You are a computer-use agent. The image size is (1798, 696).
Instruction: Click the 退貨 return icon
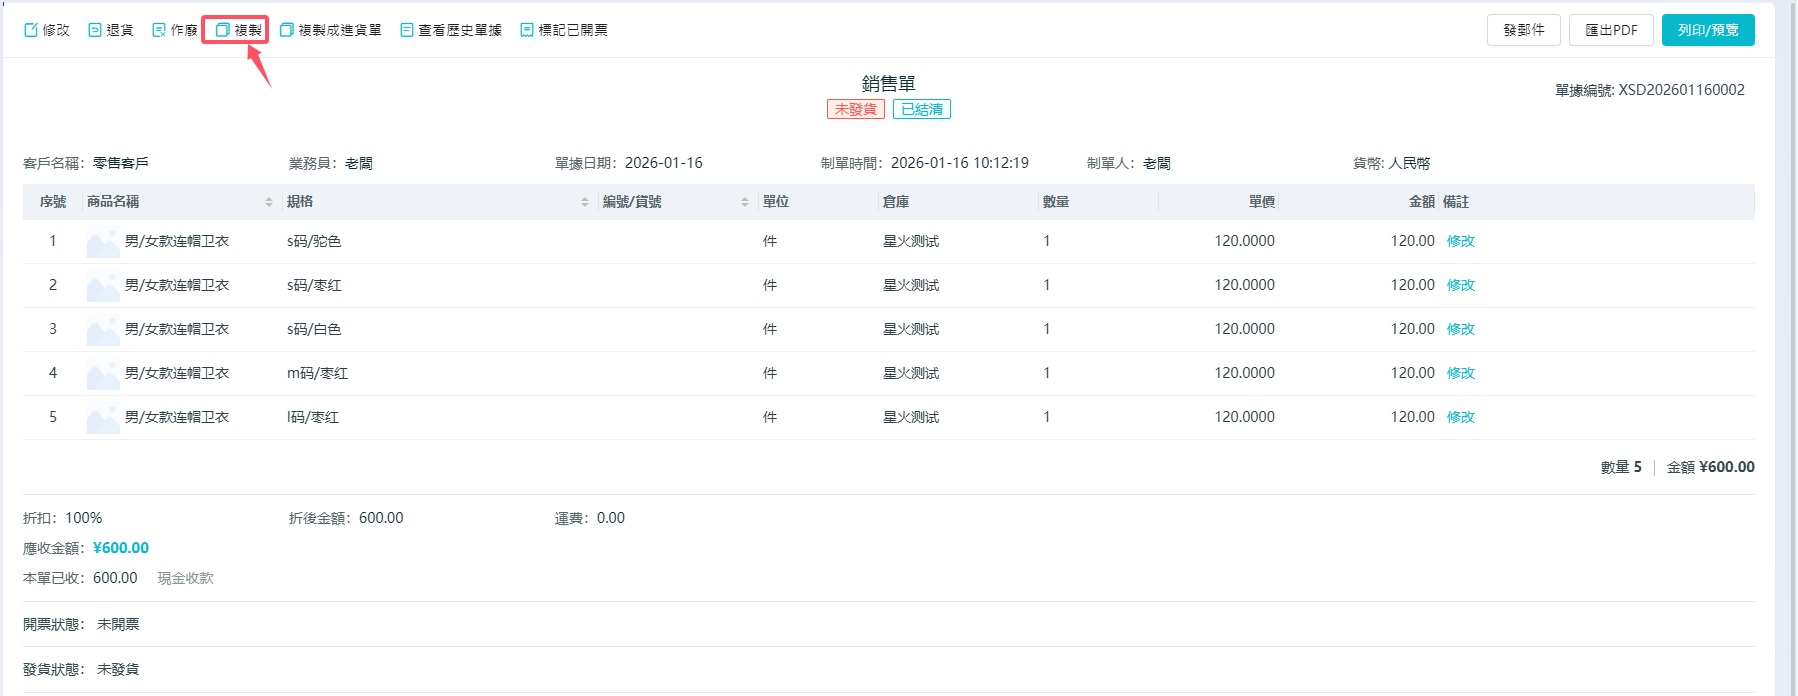pos(95,30)
